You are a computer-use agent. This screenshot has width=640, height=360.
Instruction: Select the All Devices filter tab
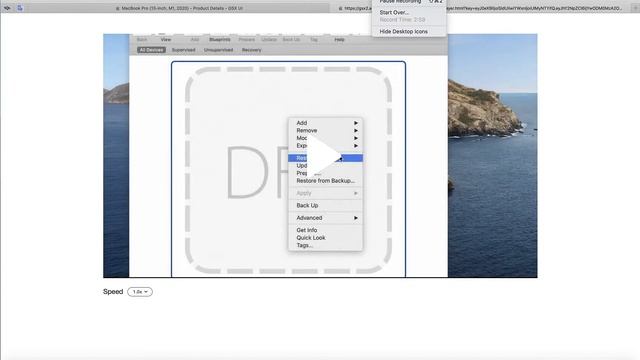(151, 50)
